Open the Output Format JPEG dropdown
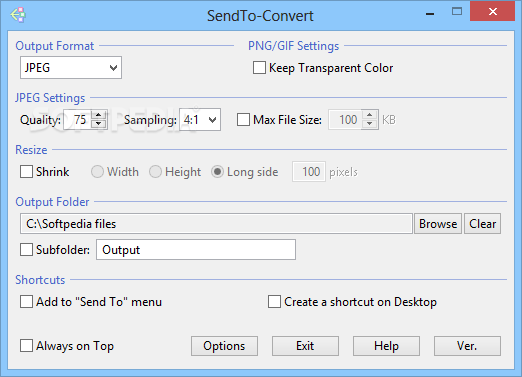Image resolution: width=522 pixels, height=377 pixels. tap(71, 68)
